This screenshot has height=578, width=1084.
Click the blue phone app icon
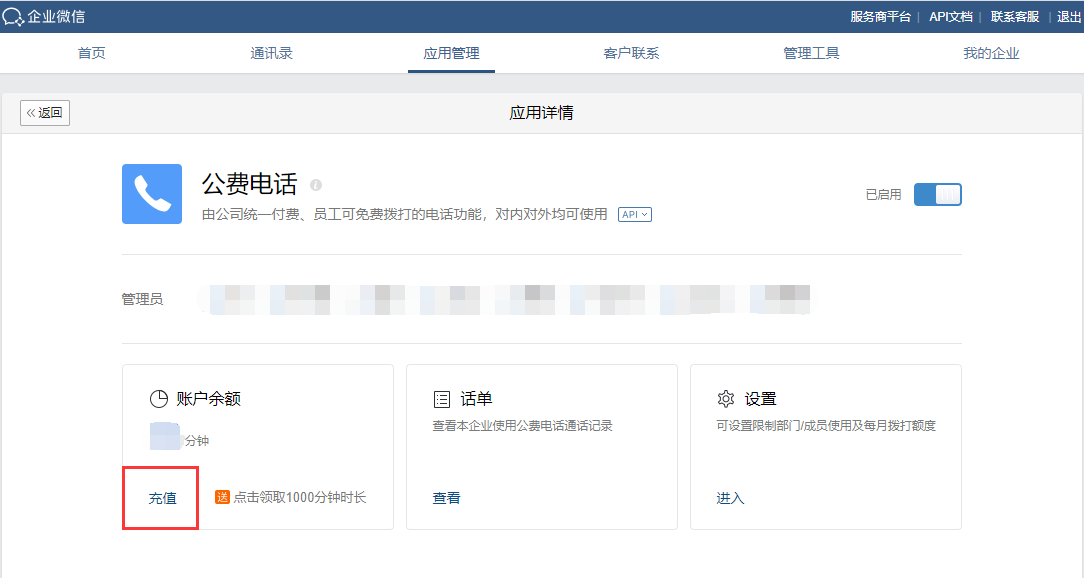pos(152,194)
